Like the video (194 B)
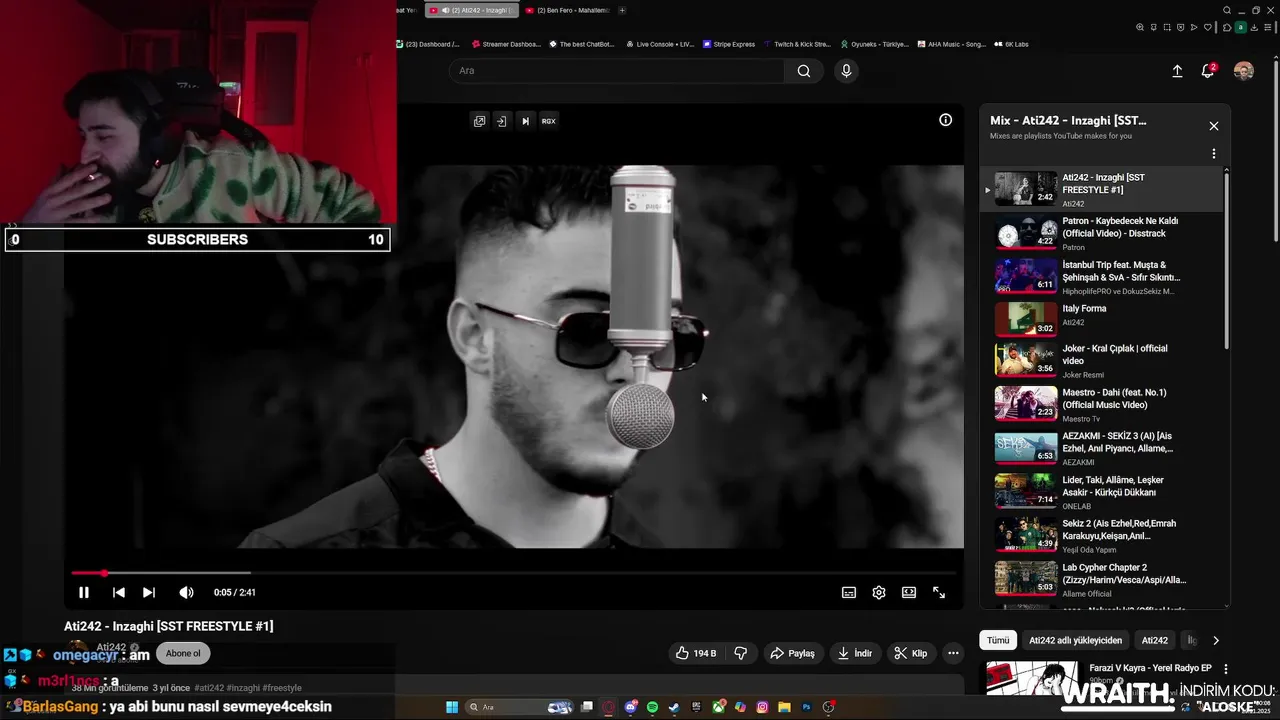This screenshot has width=1280, height=720. pos(696,653)
